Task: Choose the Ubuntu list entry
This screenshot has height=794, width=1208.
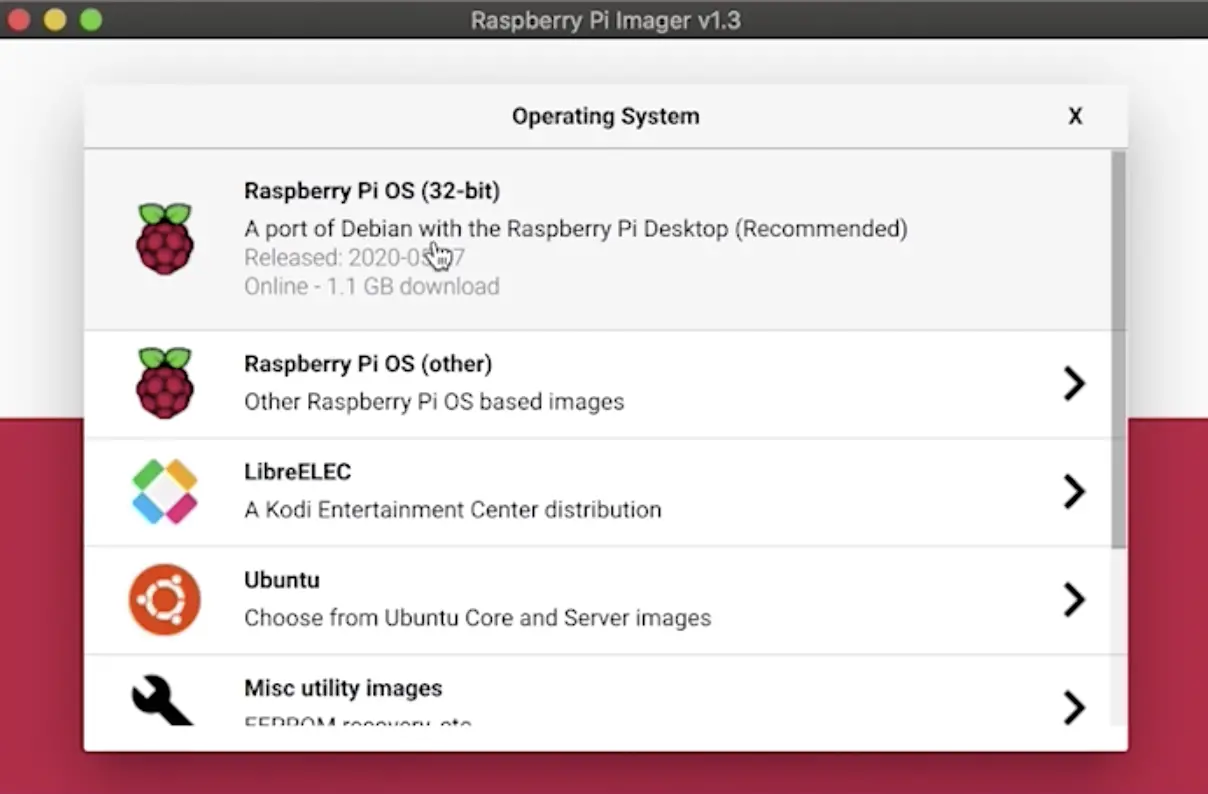Action: [500, 599]
